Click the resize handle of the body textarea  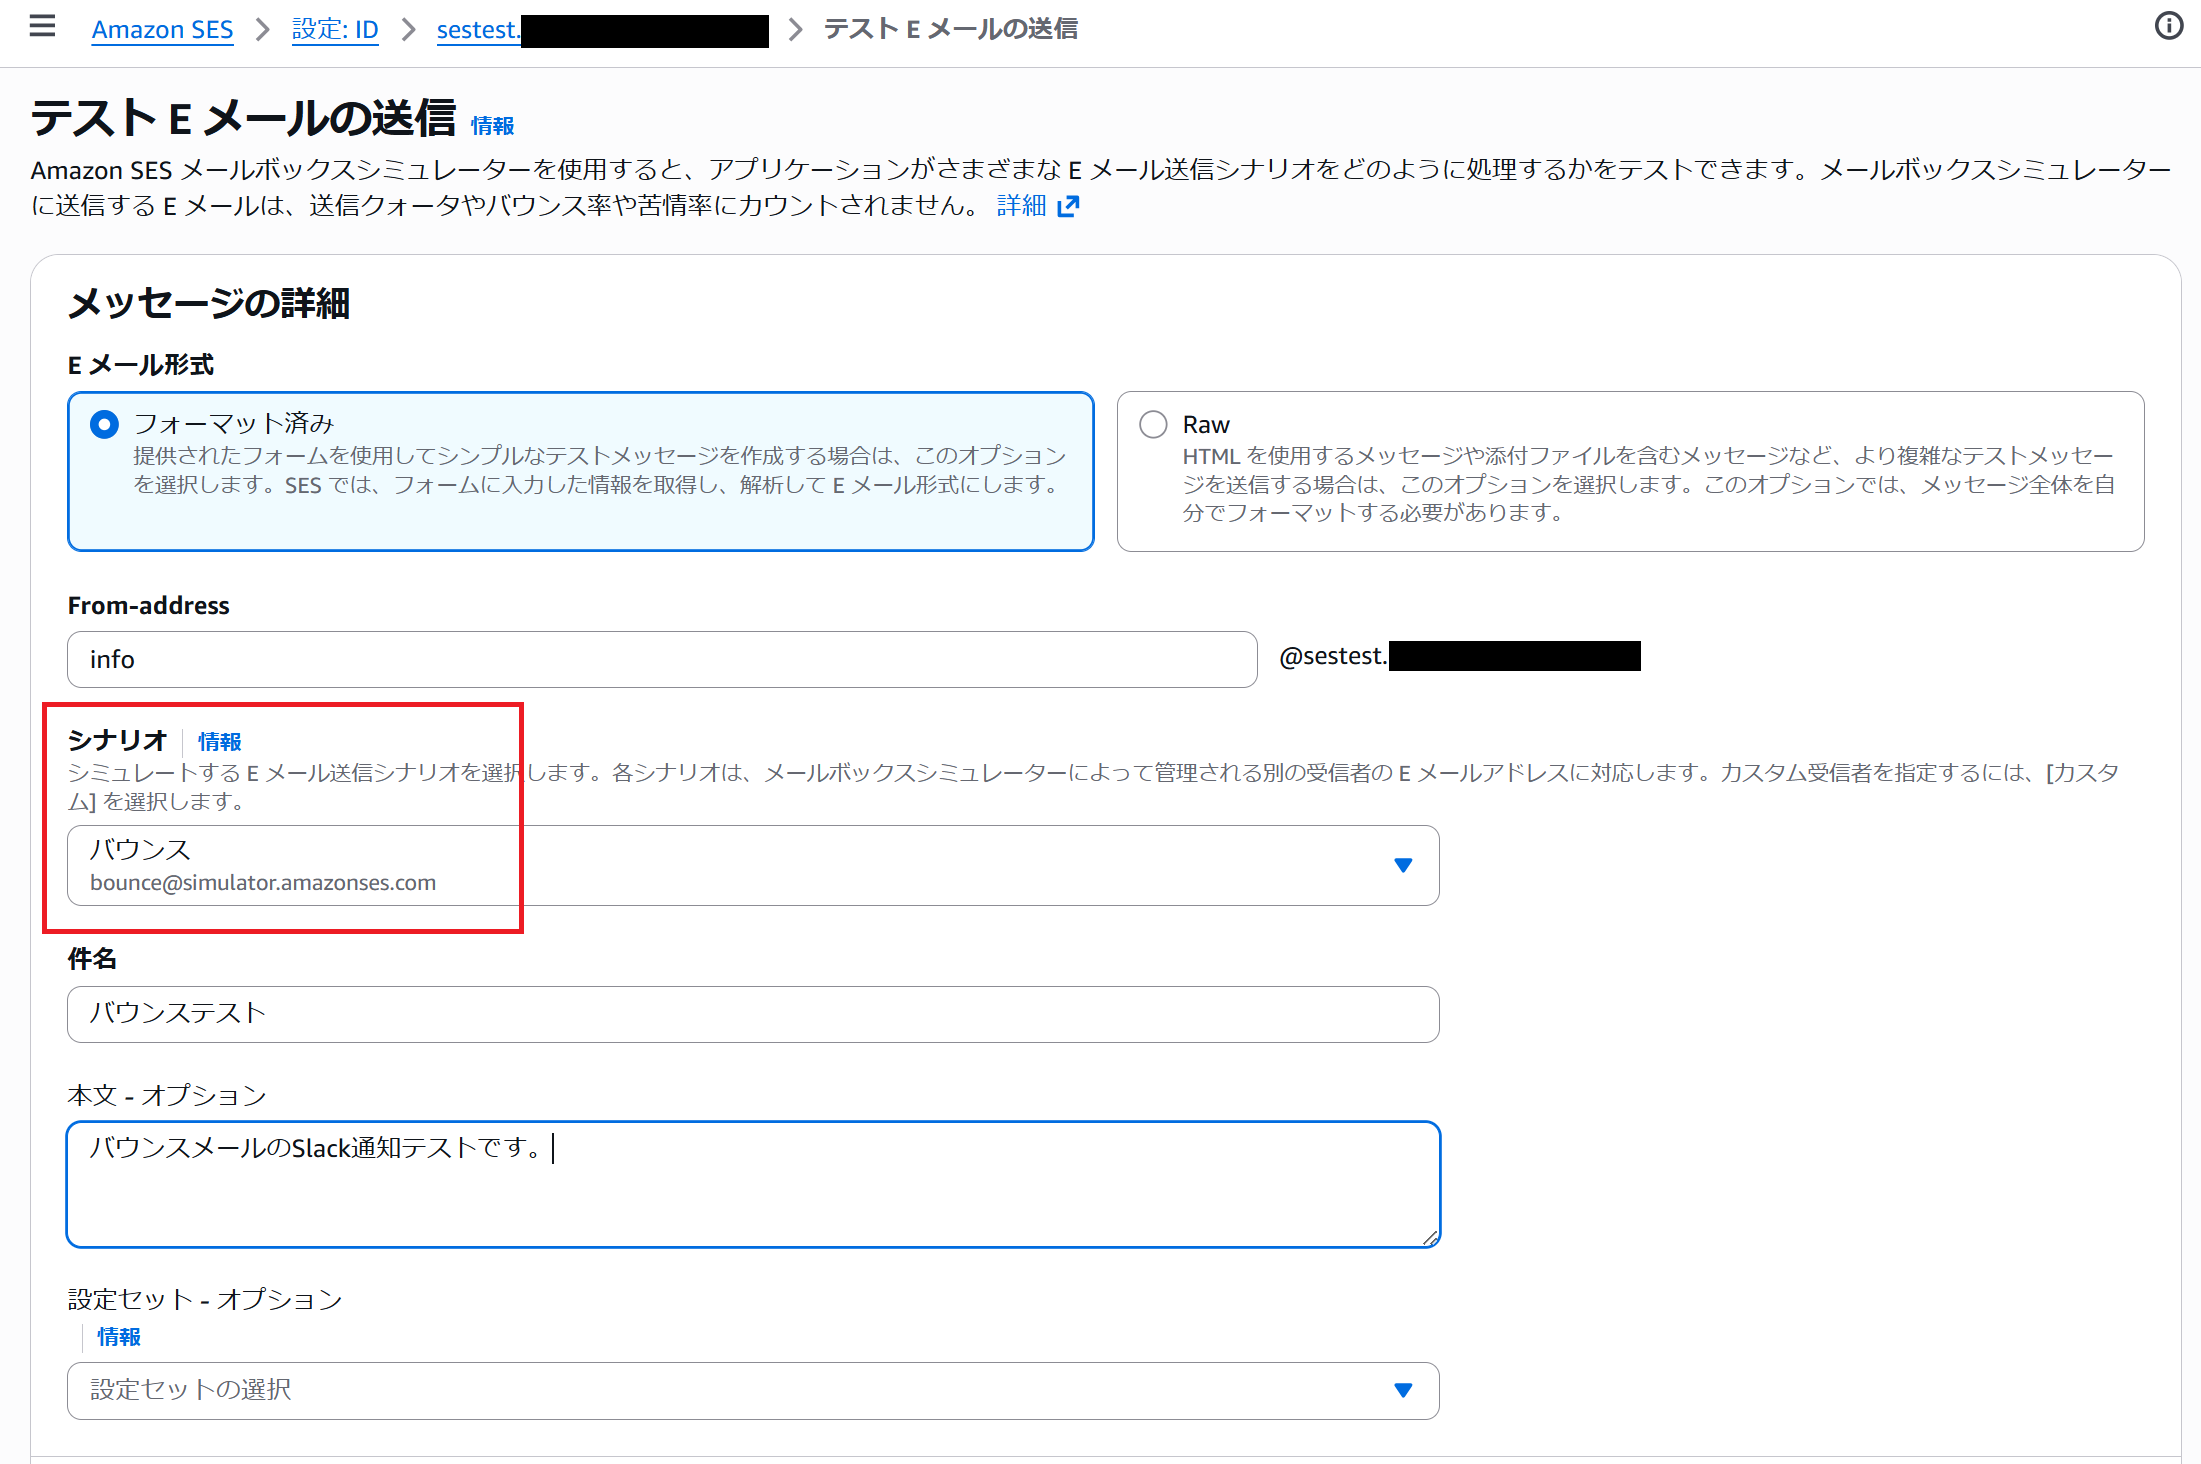click(x=1430, y=1238)
